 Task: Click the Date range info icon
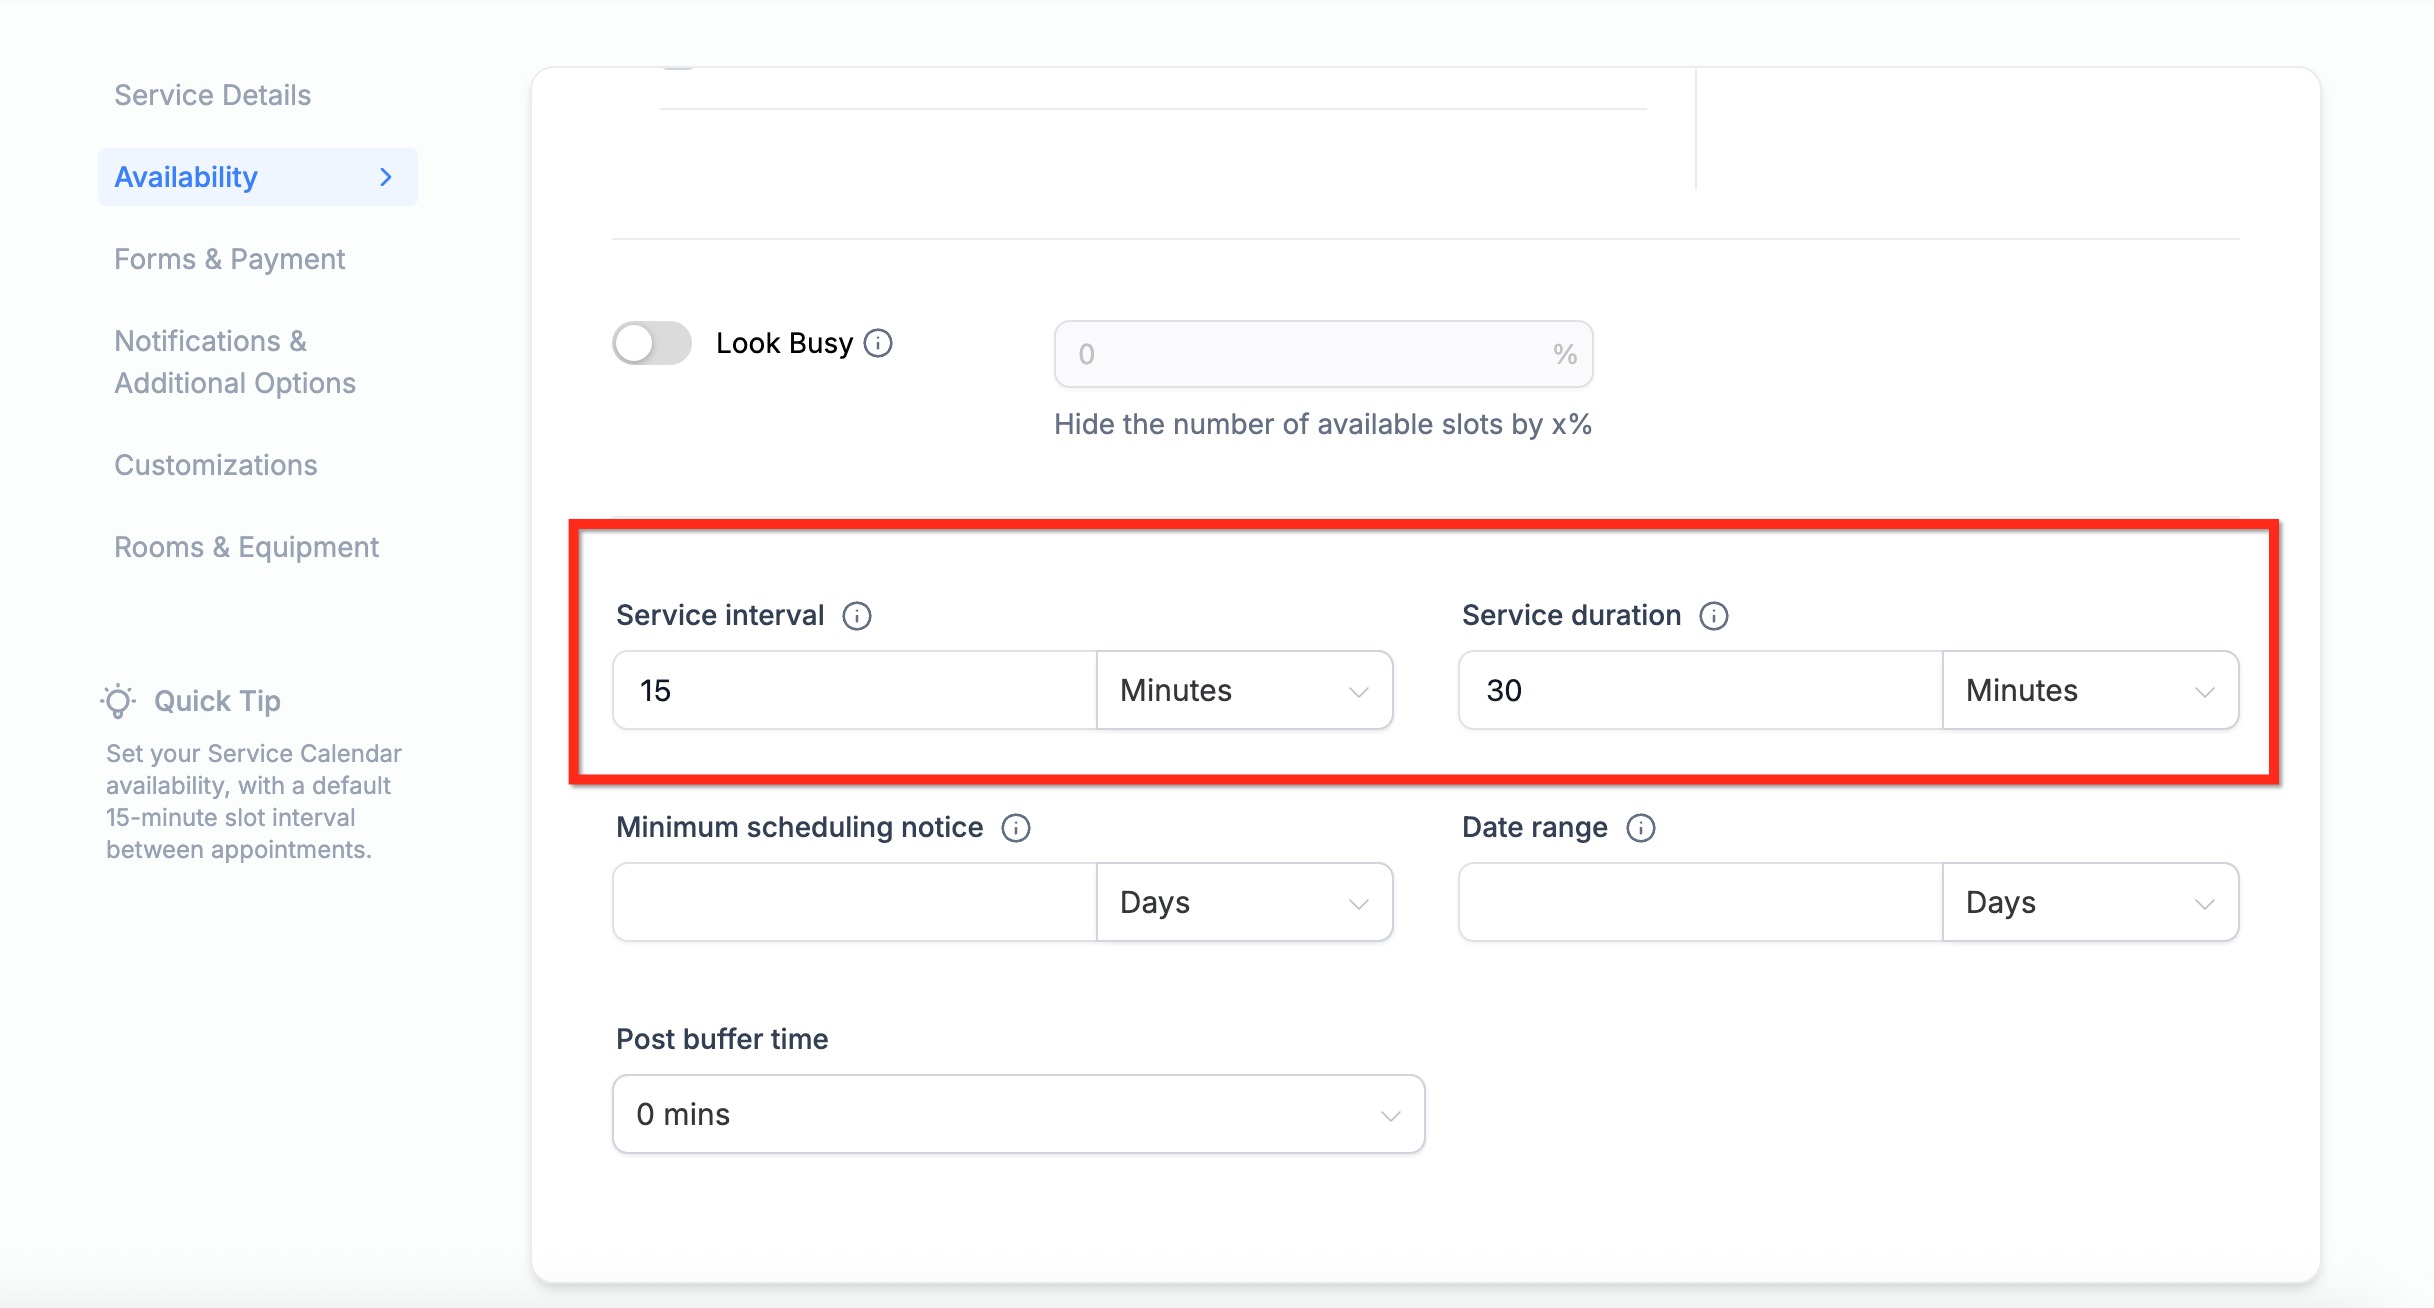point(1641,828)
